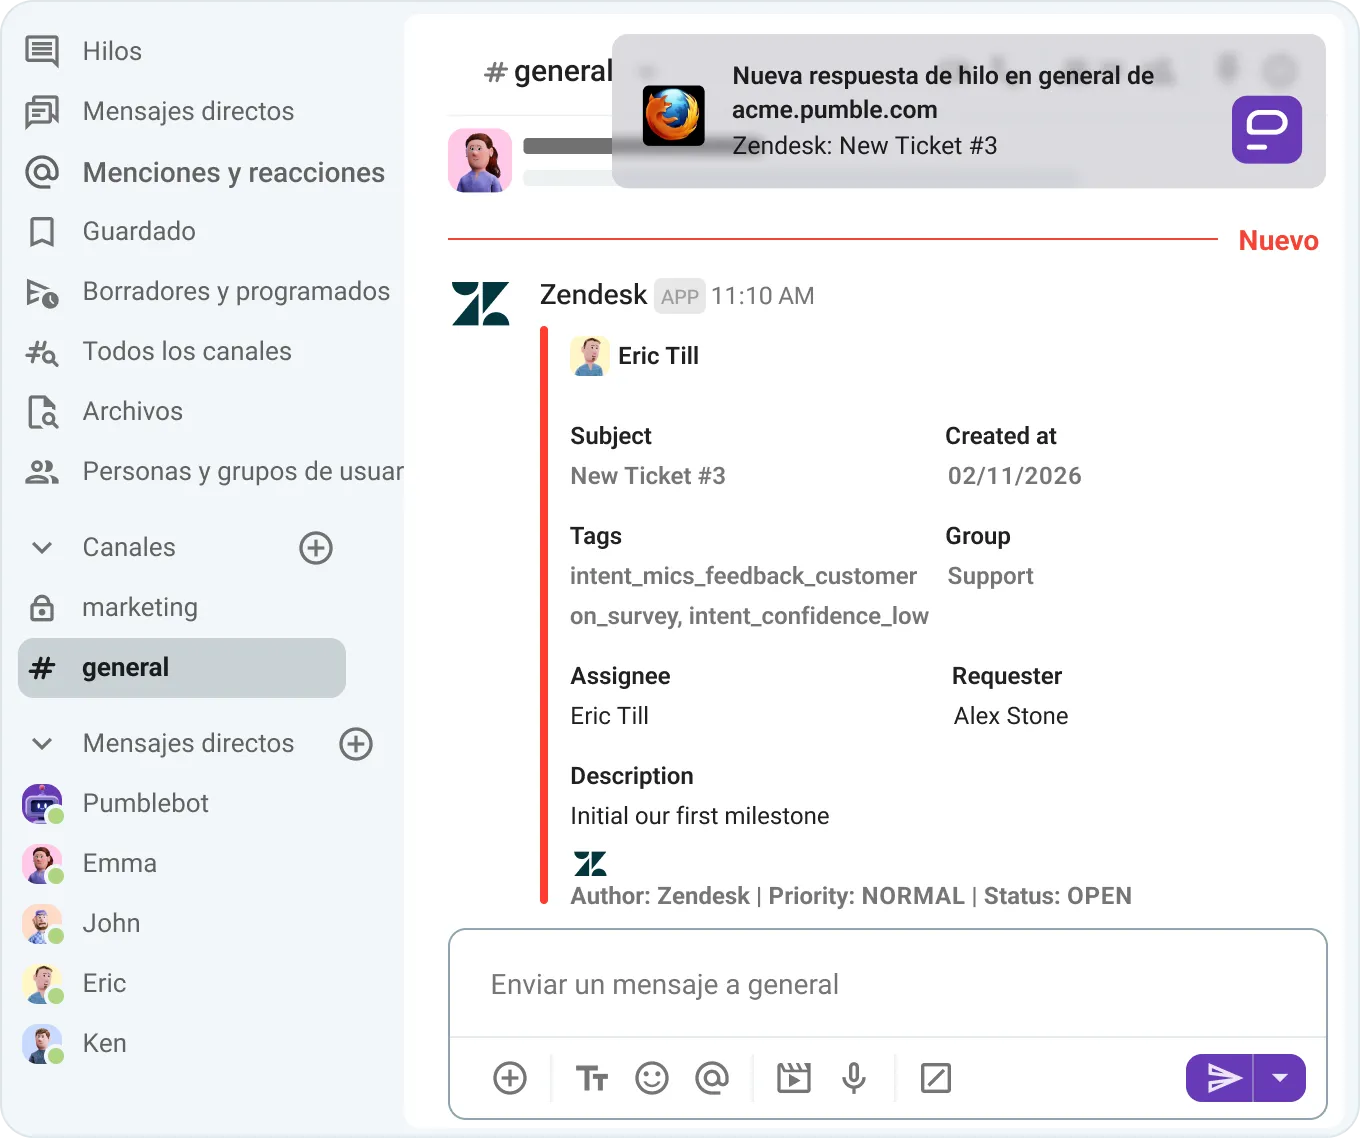Select the general channel in sidebar

[182, 668]
